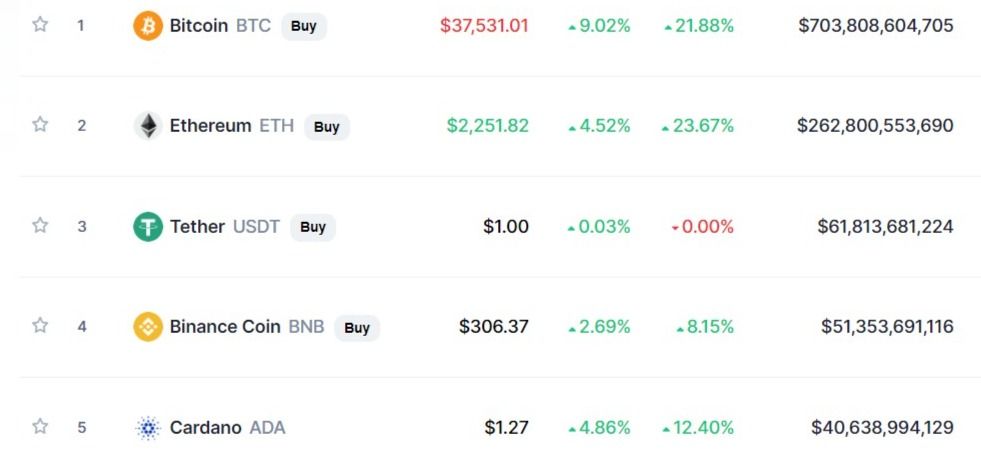Favorite Binance Coin with the star
Screen dimensions: 981x461
tap(40, 326)
